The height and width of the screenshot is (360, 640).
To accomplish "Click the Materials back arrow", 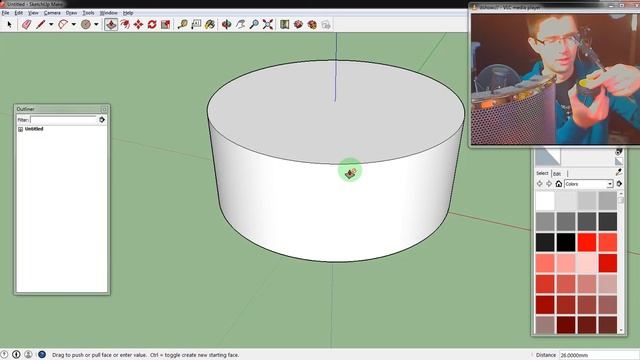I will pos(540,184).
